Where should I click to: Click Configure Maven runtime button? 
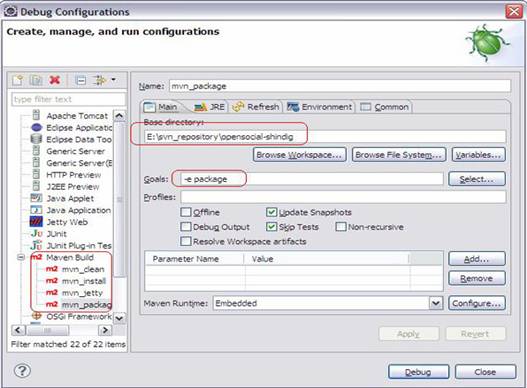pos(477,303)
